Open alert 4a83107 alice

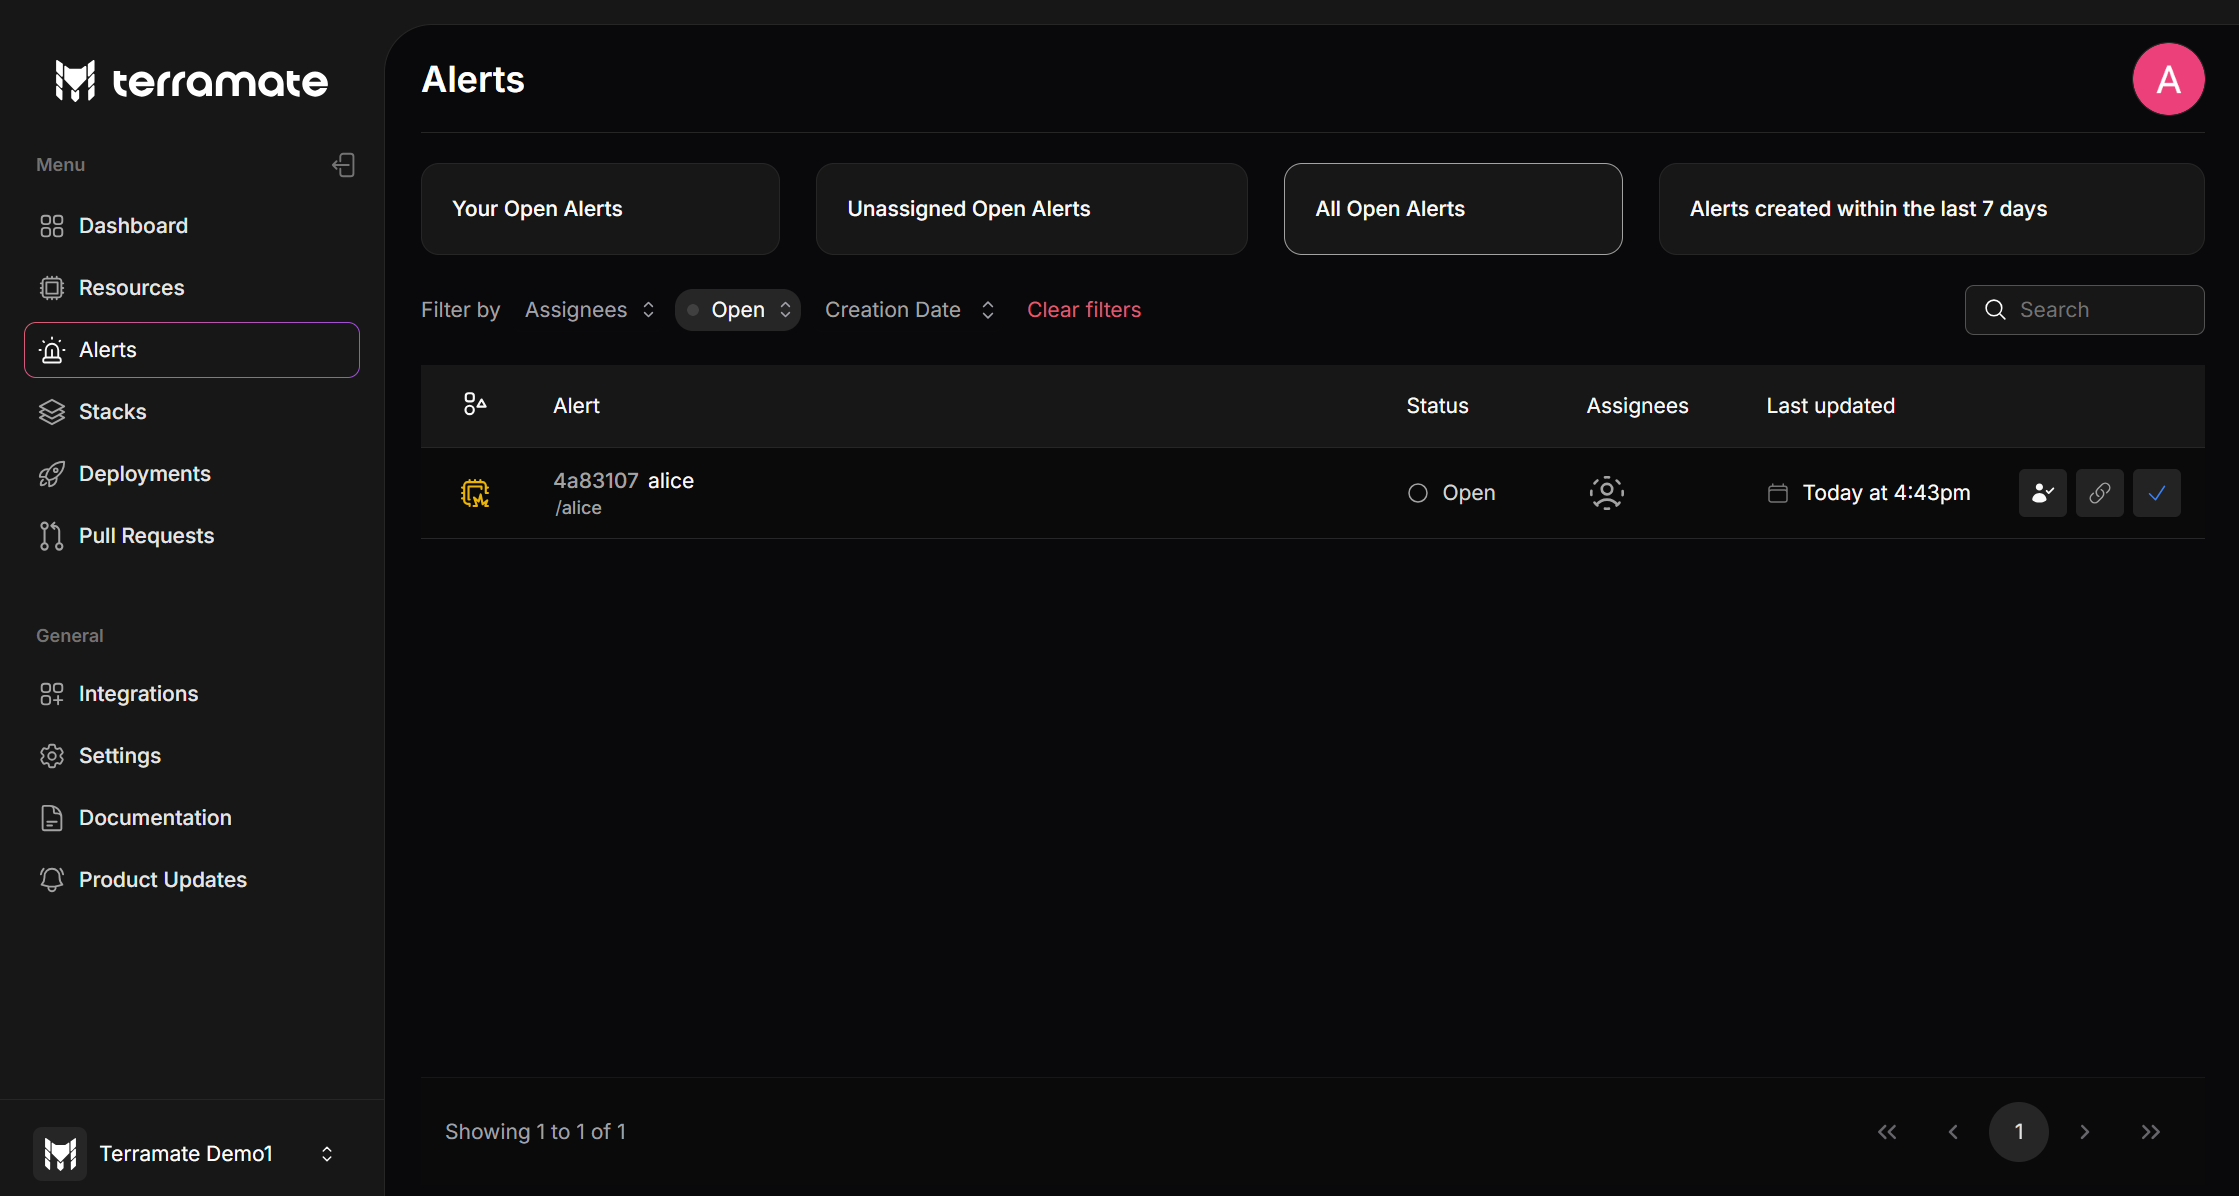coord(623,480)
